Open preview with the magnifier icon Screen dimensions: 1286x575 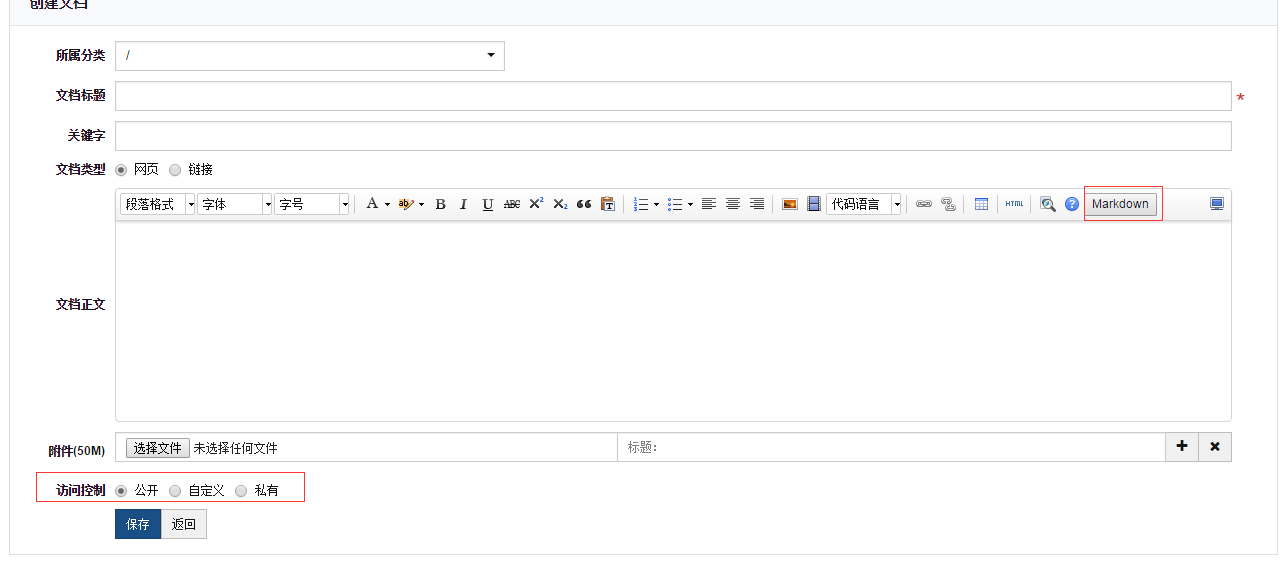1048,204
